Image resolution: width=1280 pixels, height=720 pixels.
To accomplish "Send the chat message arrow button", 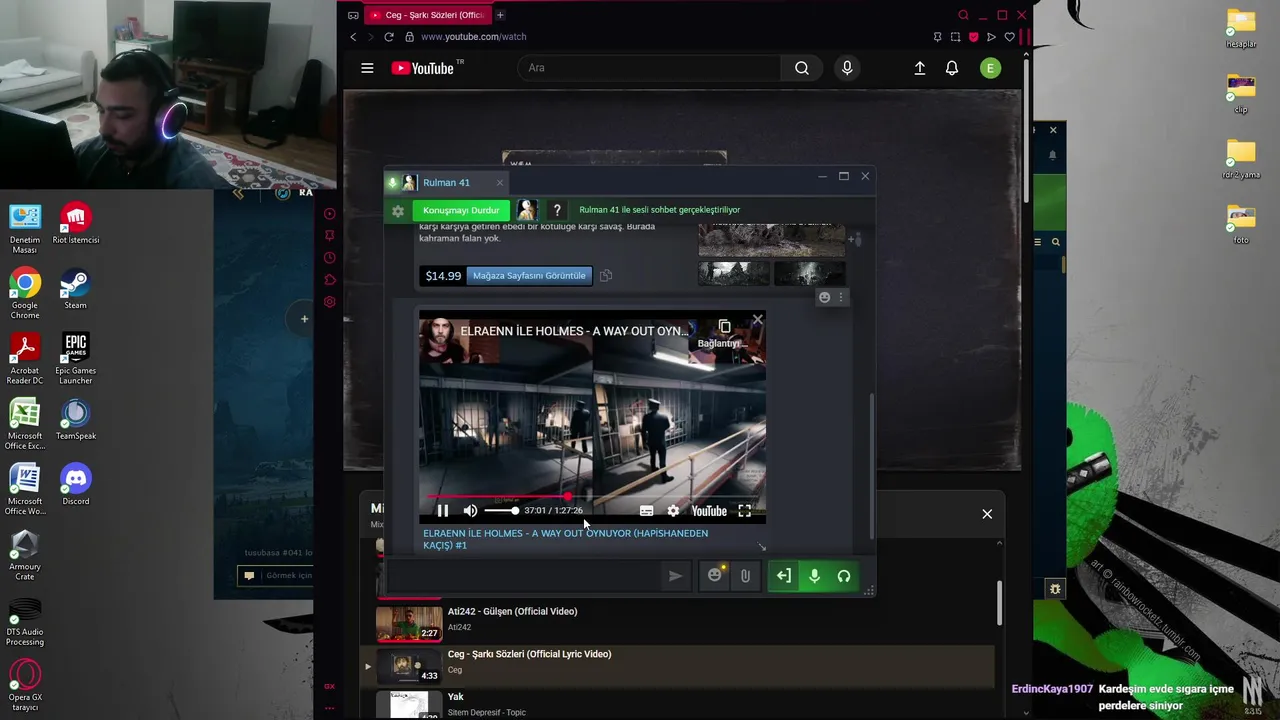I will tap(675, 576).
